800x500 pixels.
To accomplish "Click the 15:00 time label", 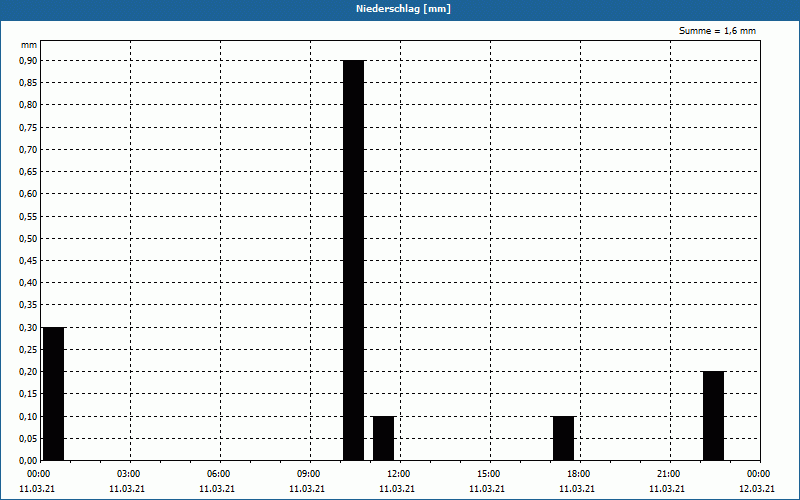I will [x=488, y=474].
